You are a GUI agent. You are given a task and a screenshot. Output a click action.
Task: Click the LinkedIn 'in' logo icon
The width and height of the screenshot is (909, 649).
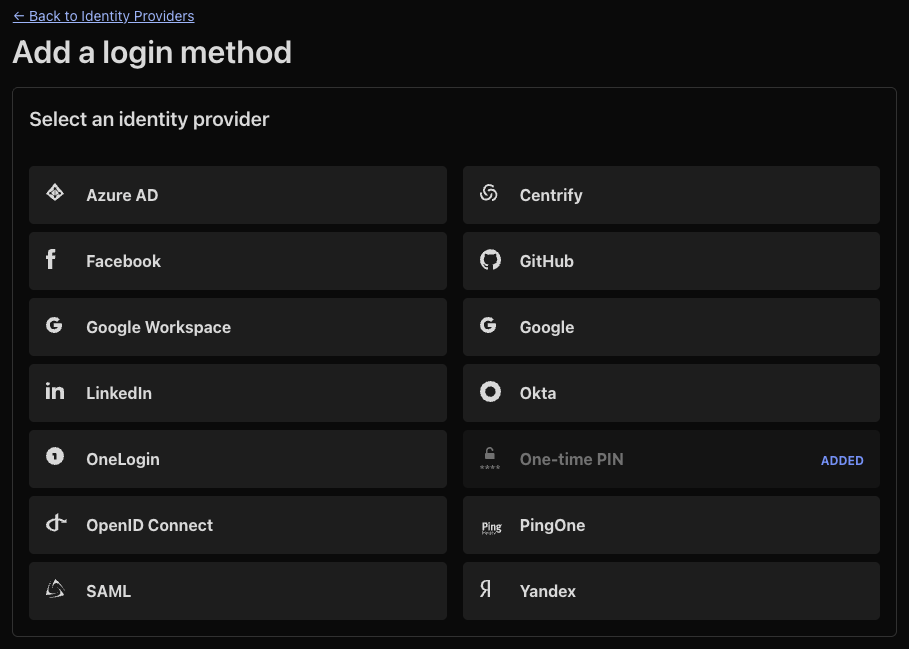click(55, 392)
